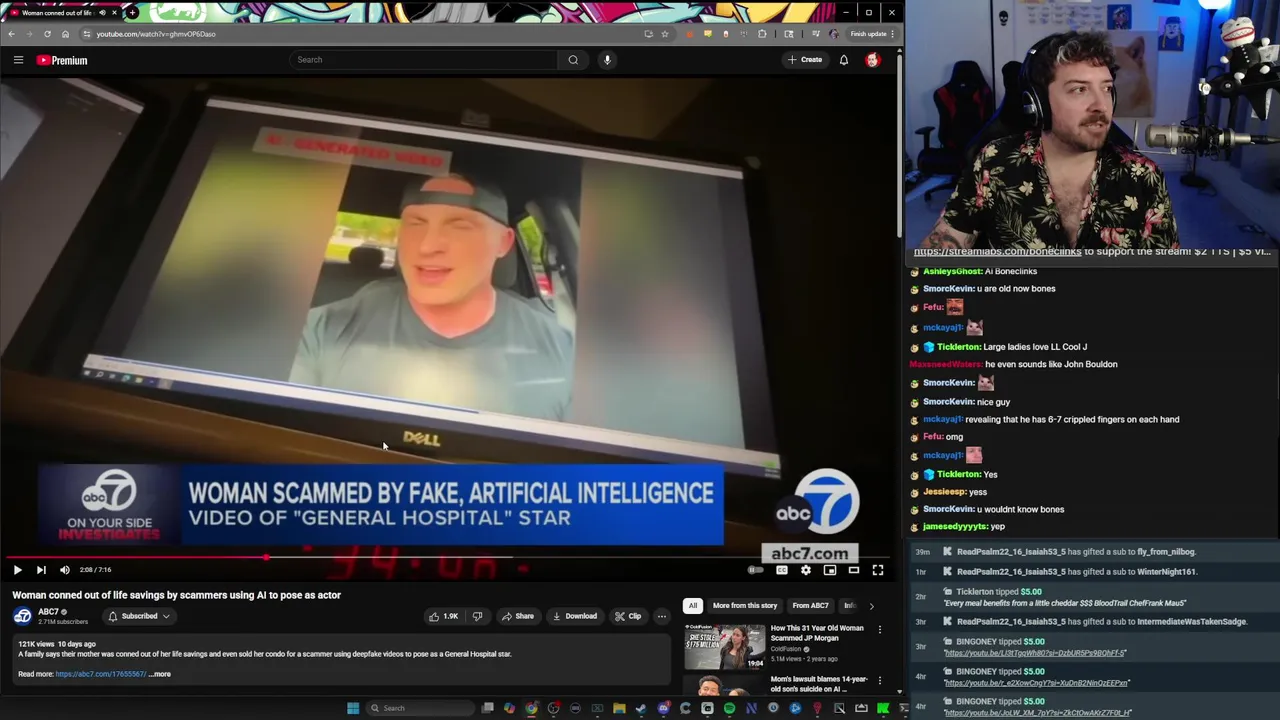Click the Subscribed bell button
Image resolution: width=1280 pixels, height=720 pixels.
139,616
